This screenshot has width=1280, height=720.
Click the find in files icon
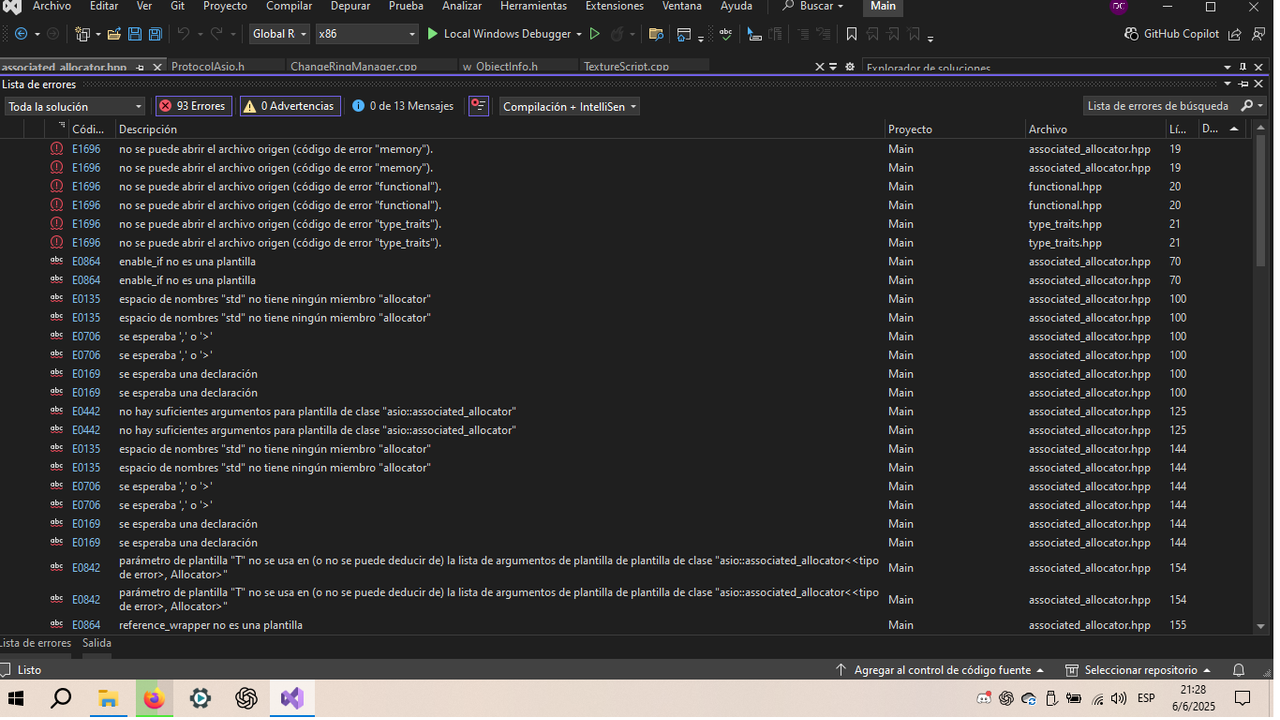656,34
